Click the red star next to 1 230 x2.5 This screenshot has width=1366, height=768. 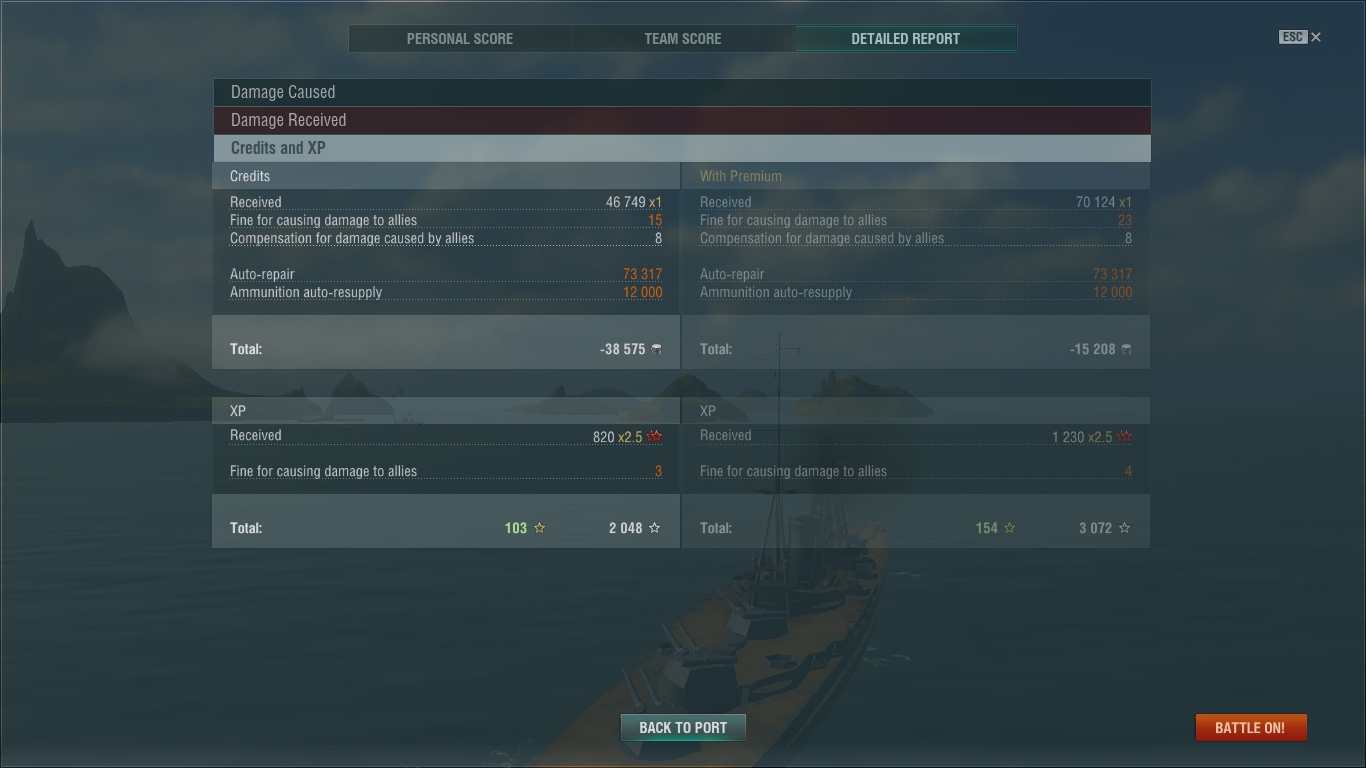point(1125,437)
